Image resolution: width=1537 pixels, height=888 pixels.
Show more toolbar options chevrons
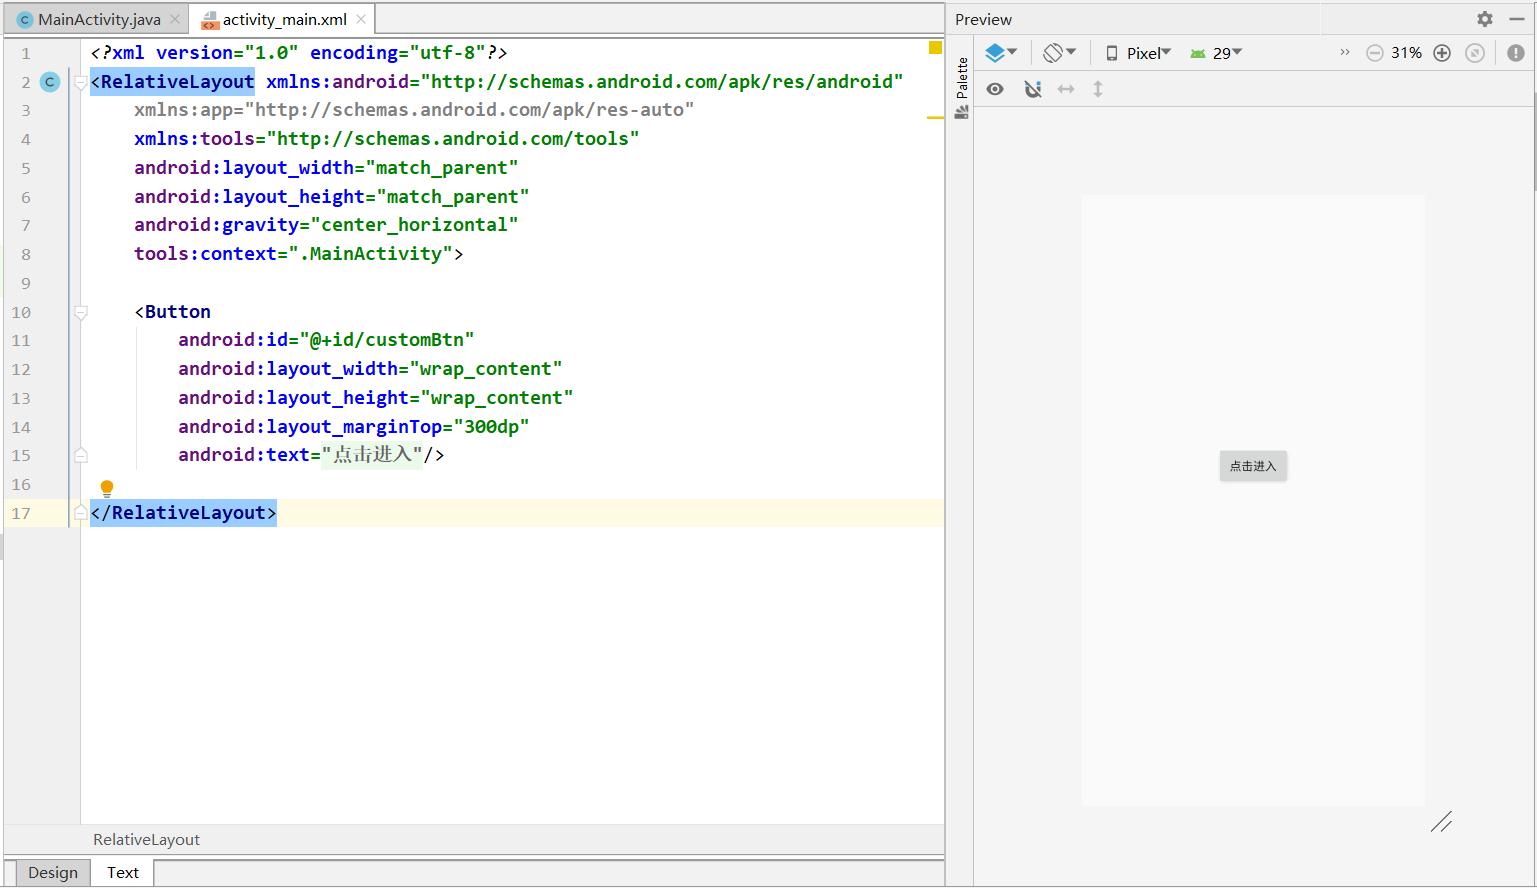click(1345, 52)
